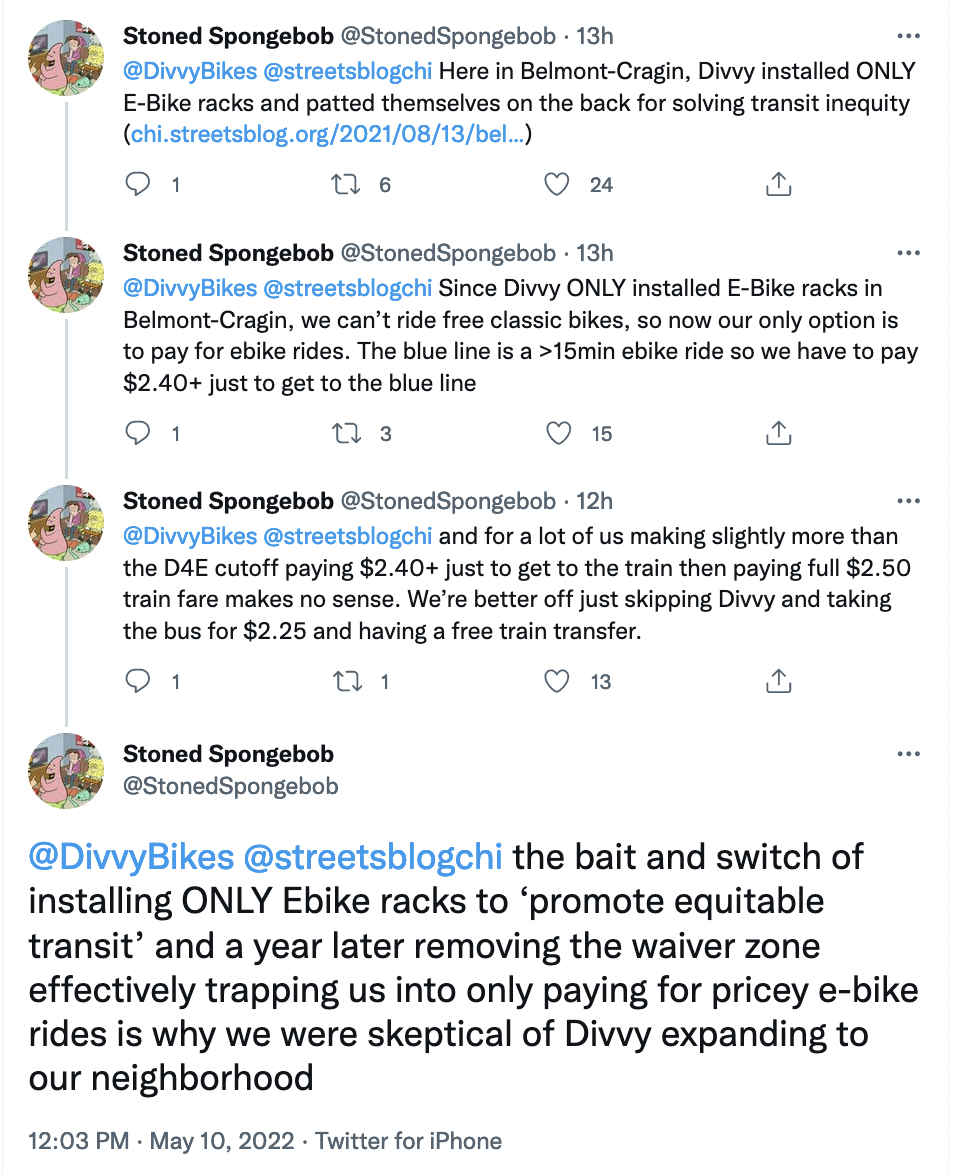Retweet the tweet with 1 retweet
The width and height of the screenshot is (959, 1175).
point(345,682)
